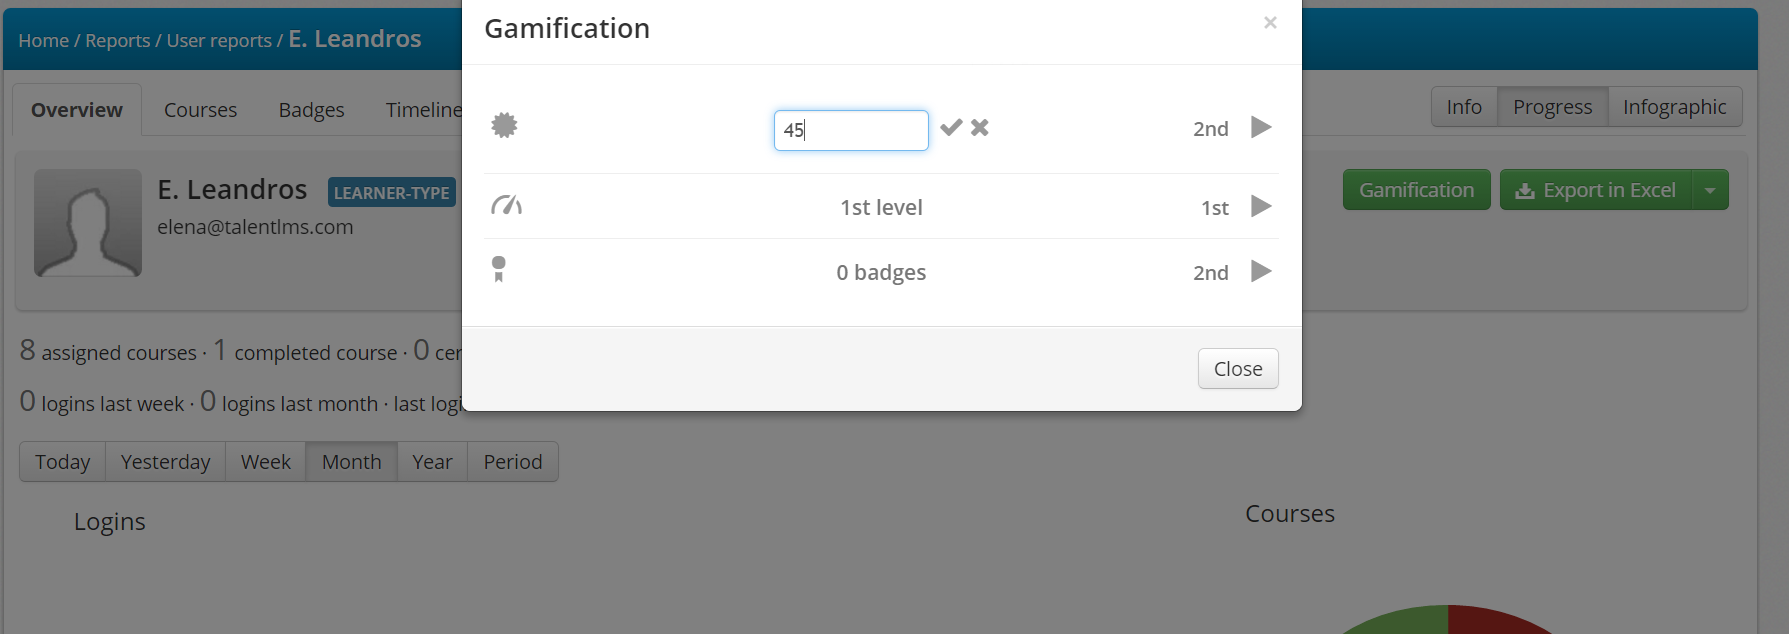This screenshot has height=634, width=1789.
Task: Open the Export dropdown caret
Action: tap(1710, 189)
